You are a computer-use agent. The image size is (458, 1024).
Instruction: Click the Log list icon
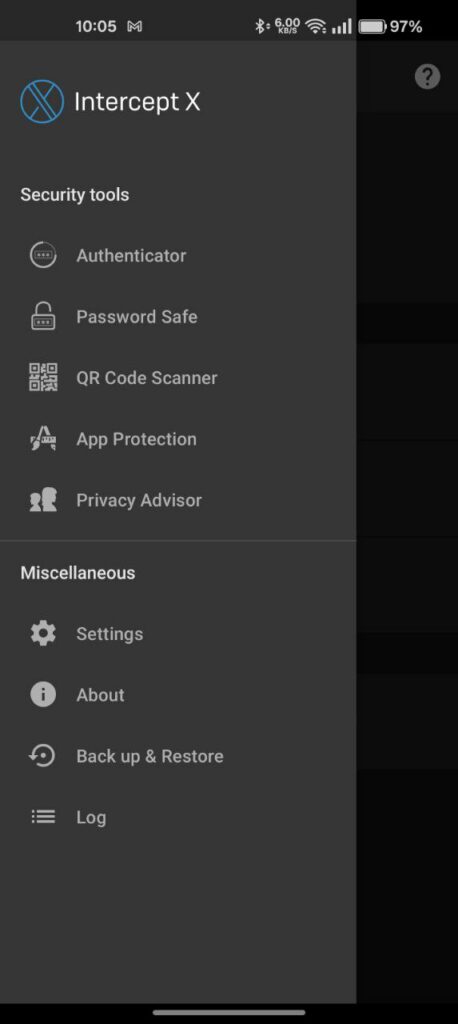pyautogui.click(x=43, y=817)
